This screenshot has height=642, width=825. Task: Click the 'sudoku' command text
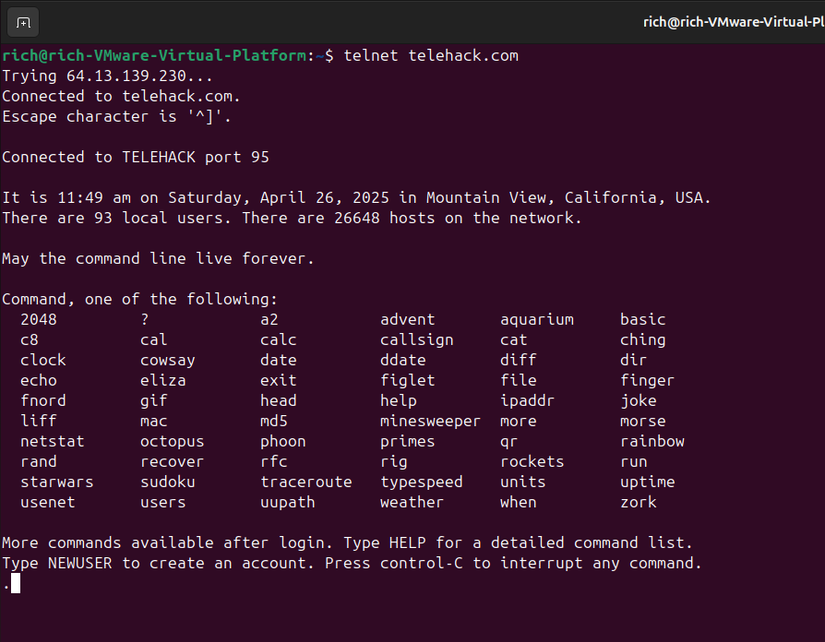click(x=168, y=482)
